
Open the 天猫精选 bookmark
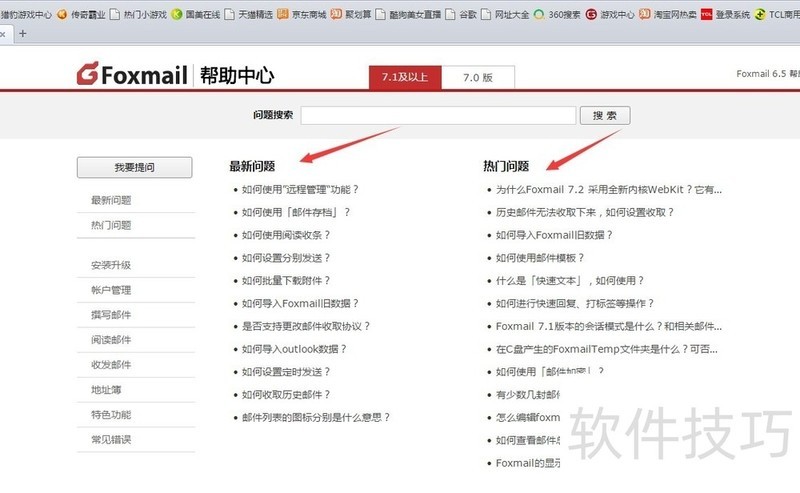(x=249, y=14)
